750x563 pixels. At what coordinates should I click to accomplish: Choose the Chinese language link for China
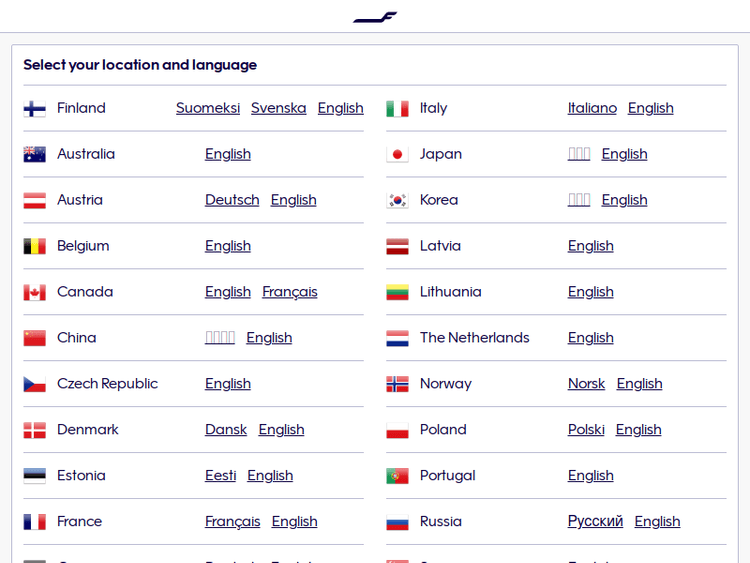[x=220, y=338]
